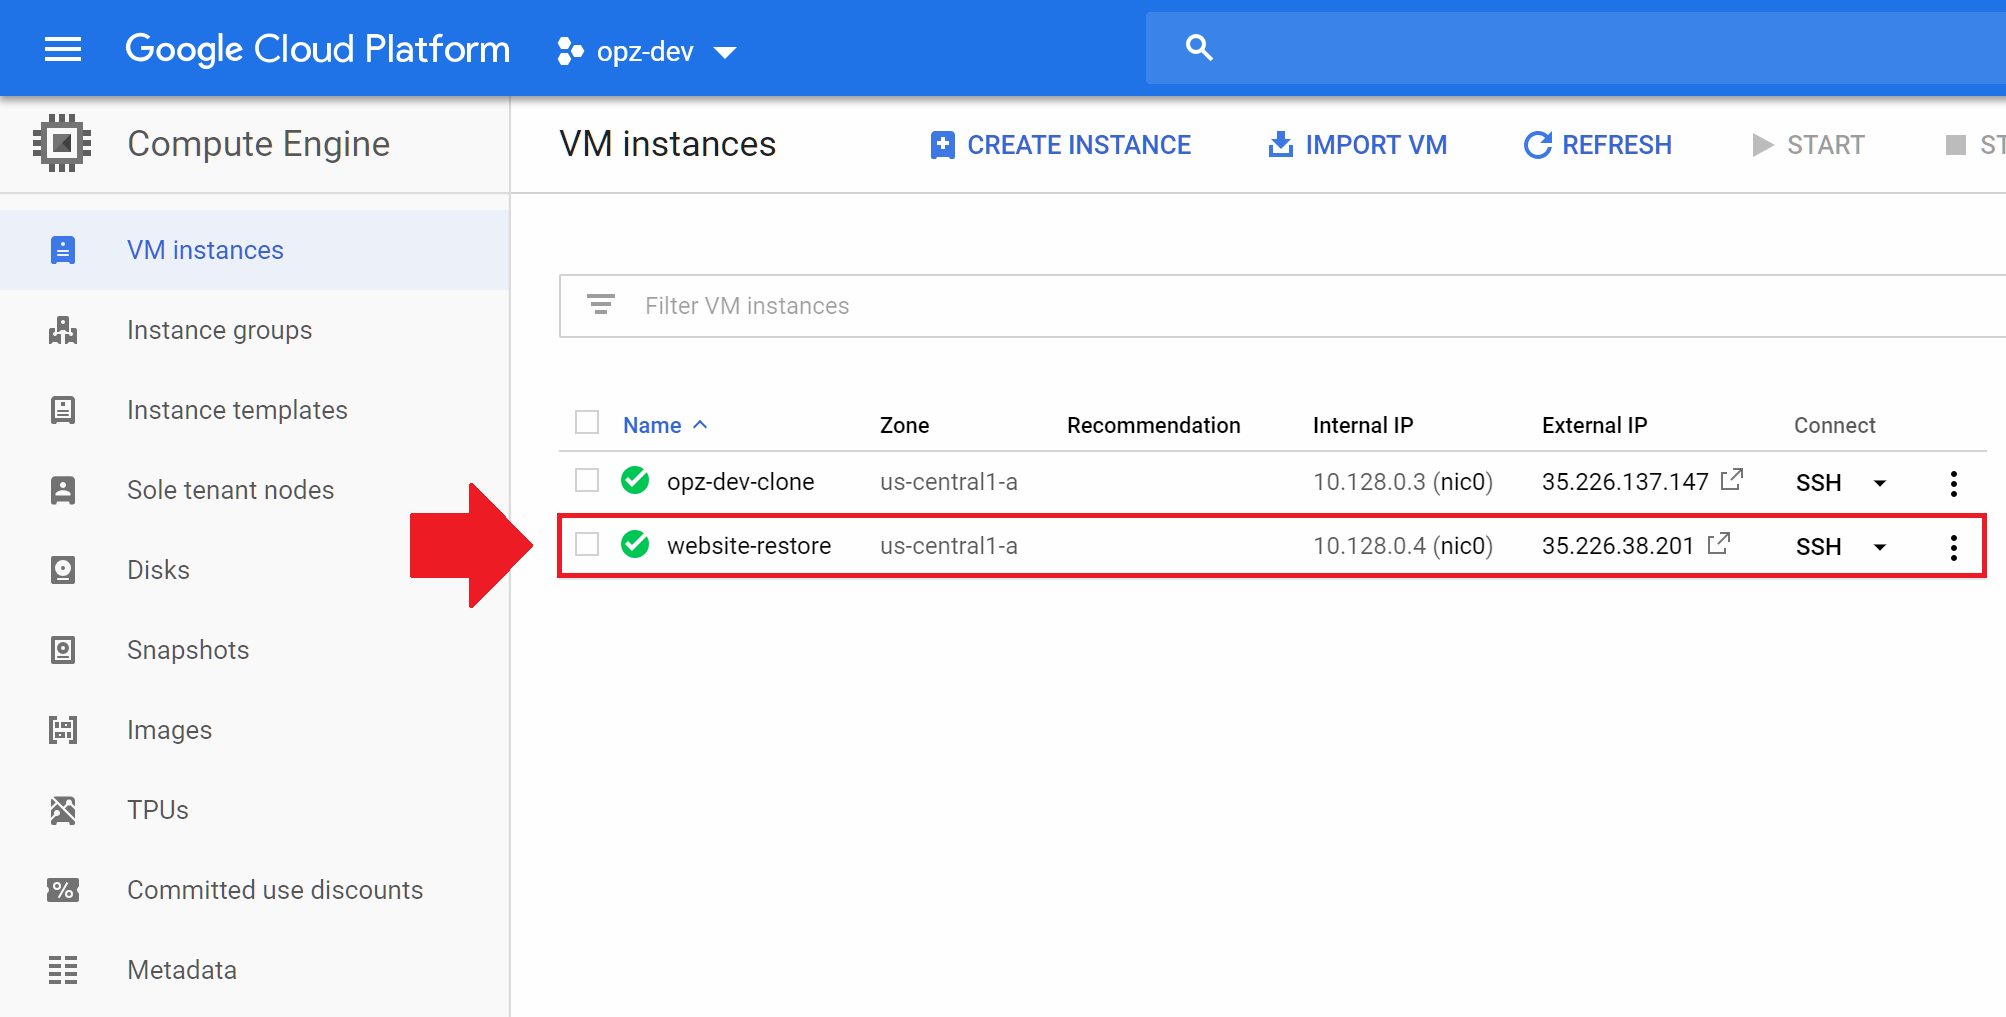Open Instance groups in the sidebar
The width and height of the screenshot is (2006, 1017).
coord(220,330)
